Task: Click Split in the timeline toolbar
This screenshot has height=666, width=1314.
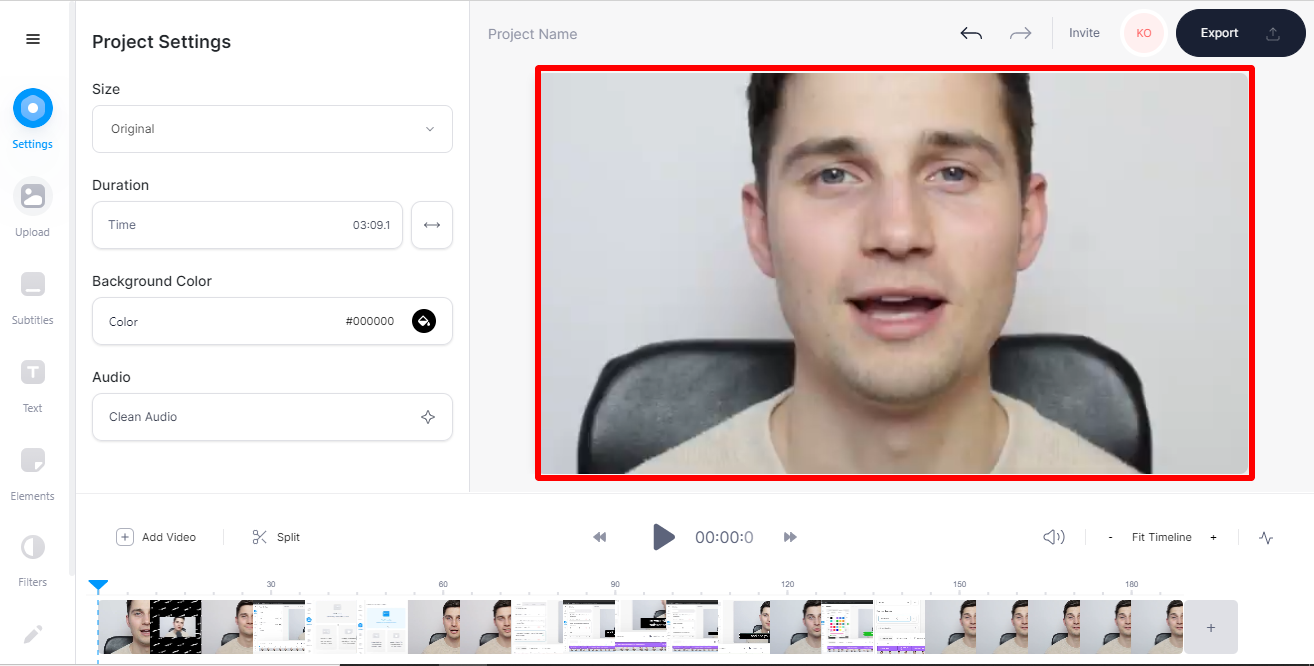Action: tap(276, 537)
